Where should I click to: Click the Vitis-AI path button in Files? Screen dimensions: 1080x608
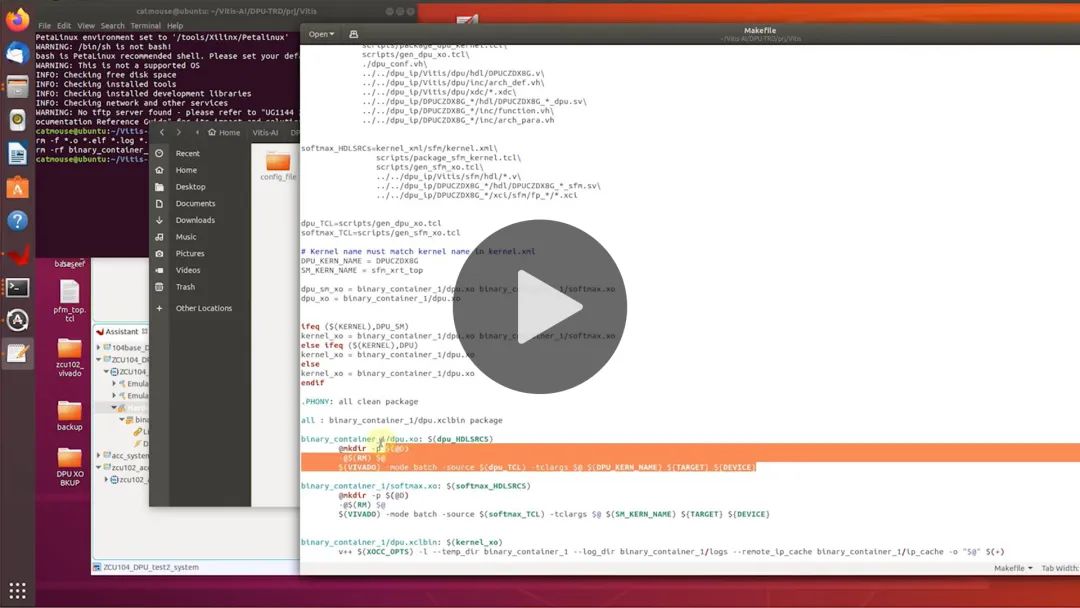coord(265,132)
